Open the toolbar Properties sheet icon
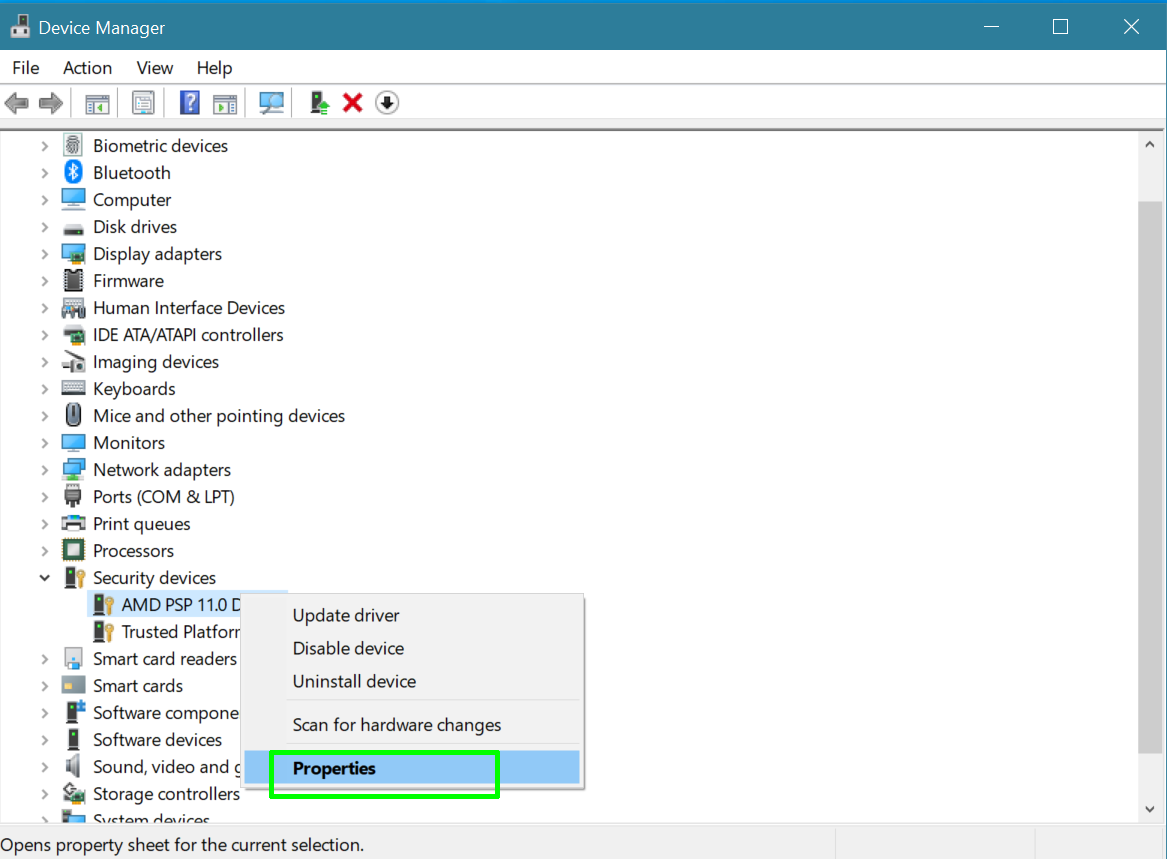Viewport: 1167px width, 859px height. (x=143, y=103)
